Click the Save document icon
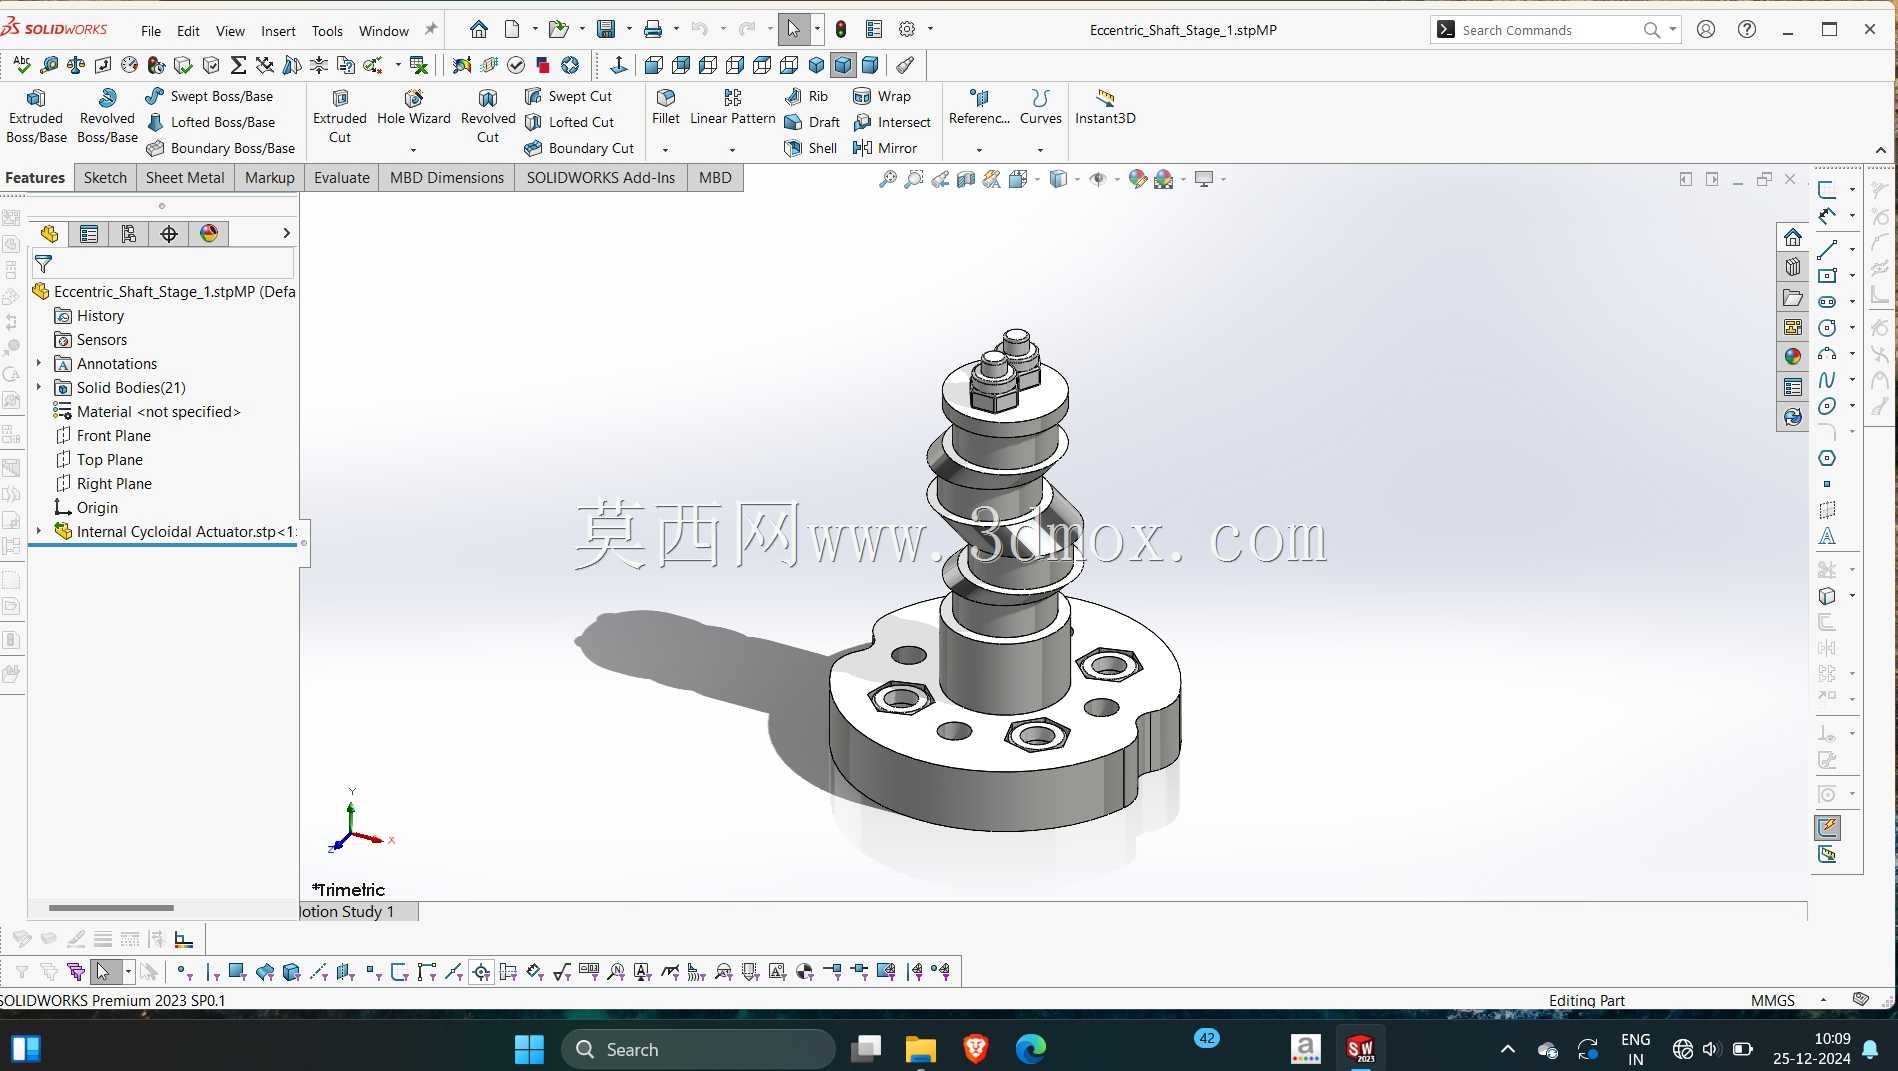The width and height of the screenshot is (1898, 1071). [x=606, y=29]
